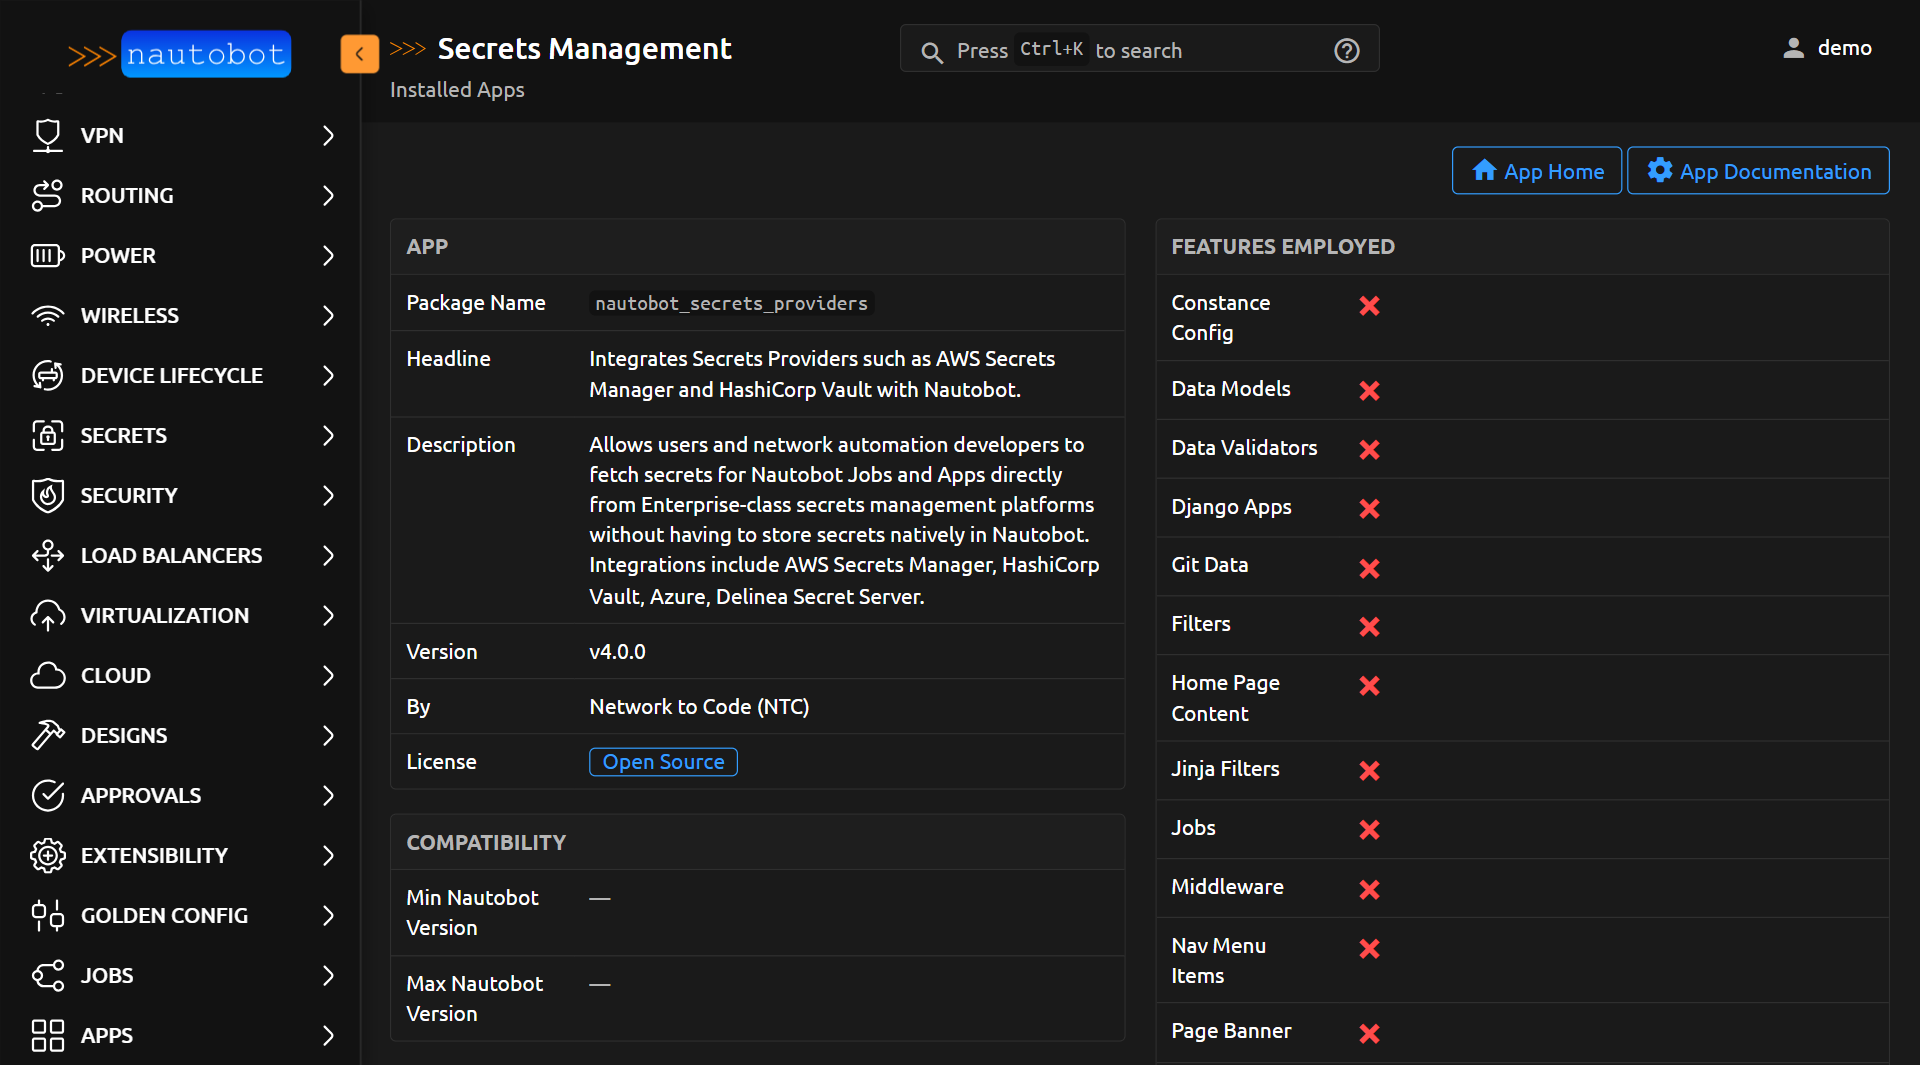This screenshot has width=1920, height=1065.
Task: Click the Open Source license badge
Action: (663, 762)
